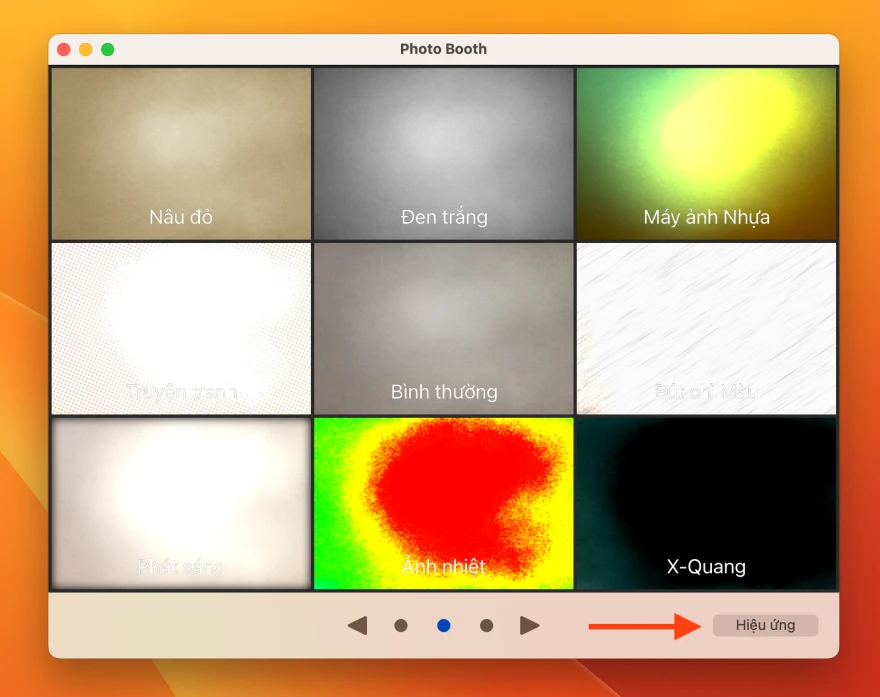Select the Máy ảnh Nhựa effect
This screenshot has width=880, height=697.
click(x=706, y=153)
